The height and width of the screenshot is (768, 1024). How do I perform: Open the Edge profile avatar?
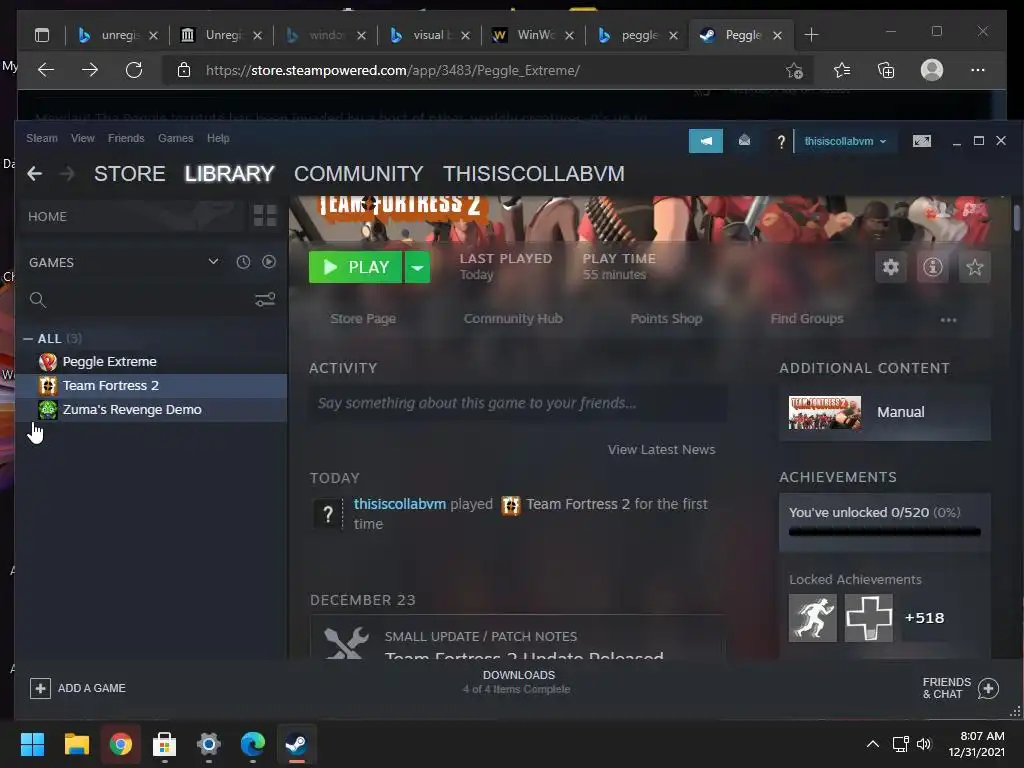click(x=932, y=70)
